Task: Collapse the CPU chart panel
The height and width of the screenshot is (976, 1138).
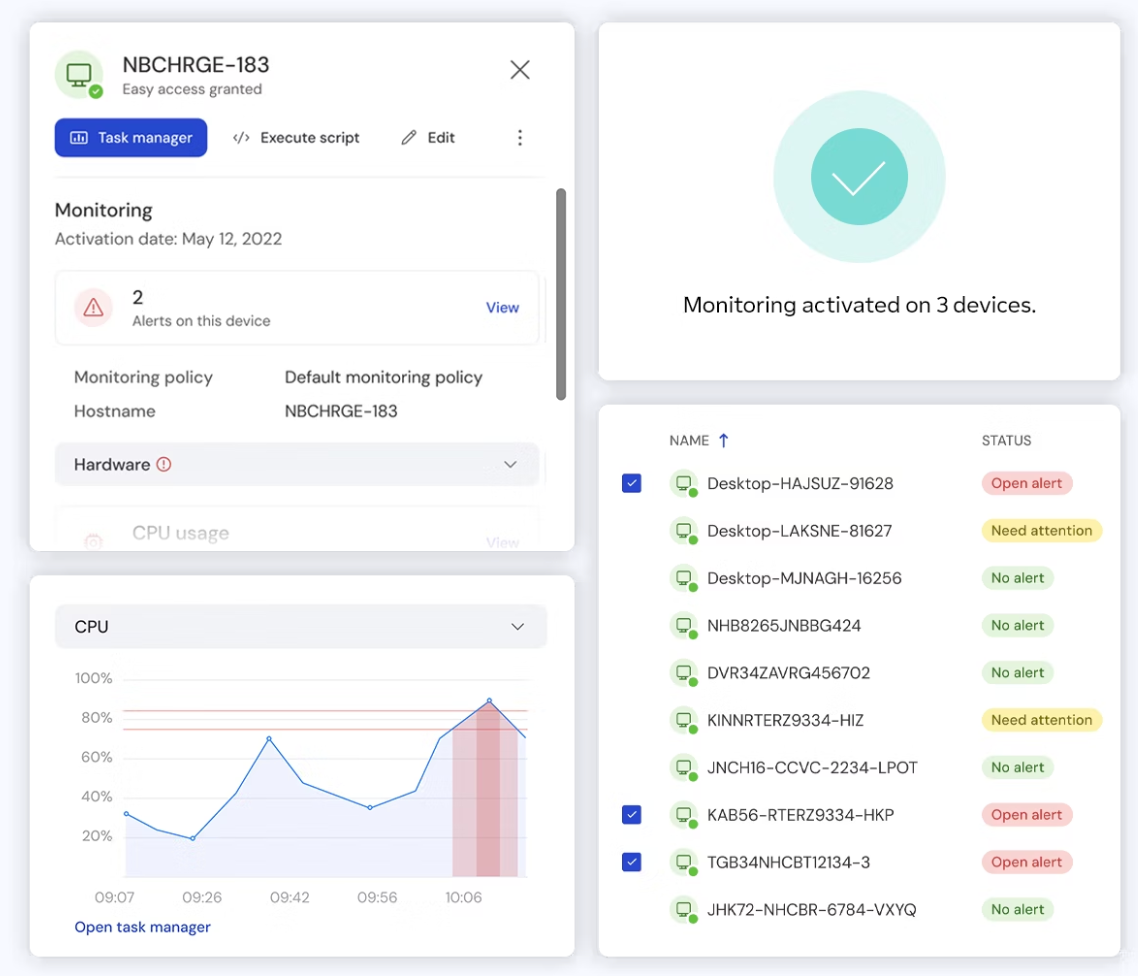Action: coord(518,626)
